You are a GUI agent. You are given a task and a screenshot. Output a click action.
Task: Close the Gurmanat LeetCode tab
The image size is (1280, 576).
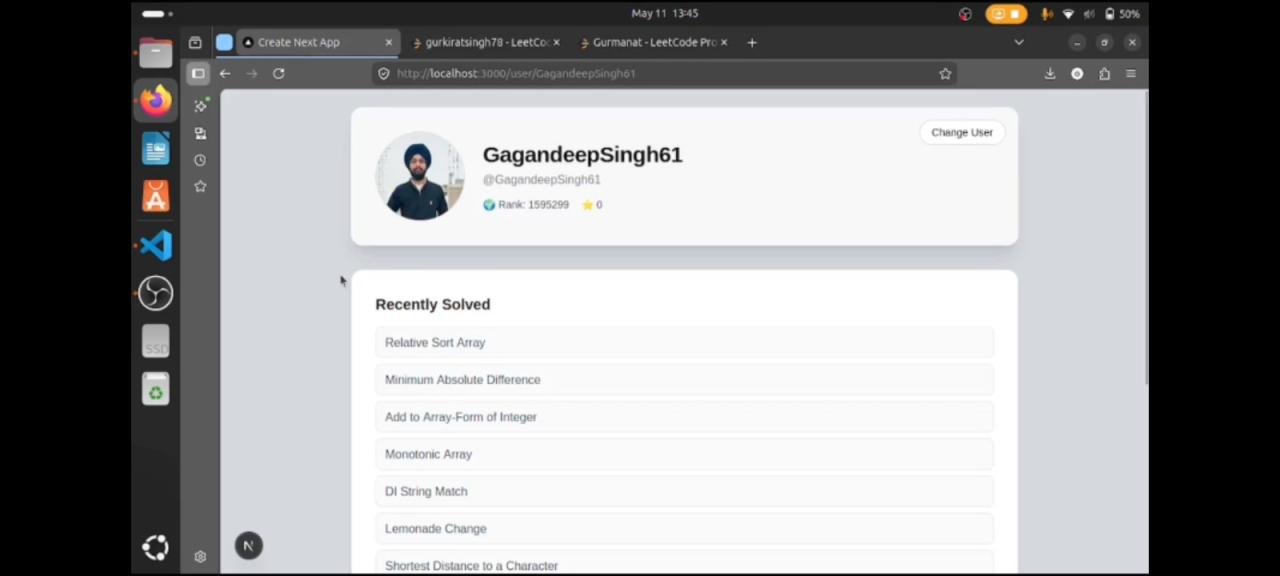tap(724, 42)
